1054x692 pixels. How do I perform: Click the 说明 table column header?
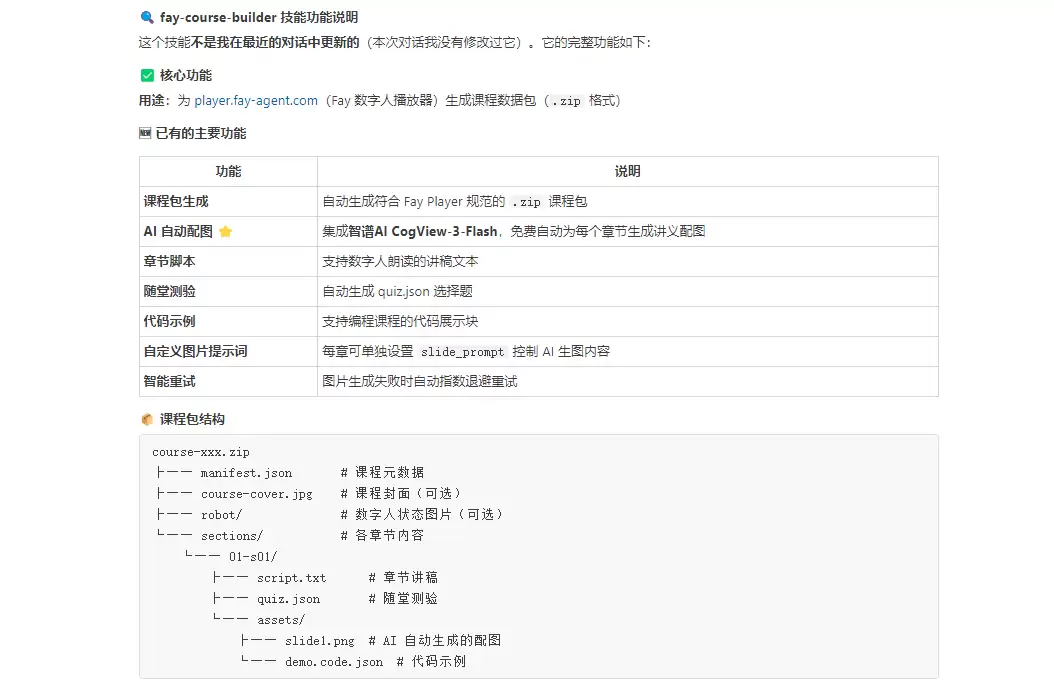tap(627, 171)
